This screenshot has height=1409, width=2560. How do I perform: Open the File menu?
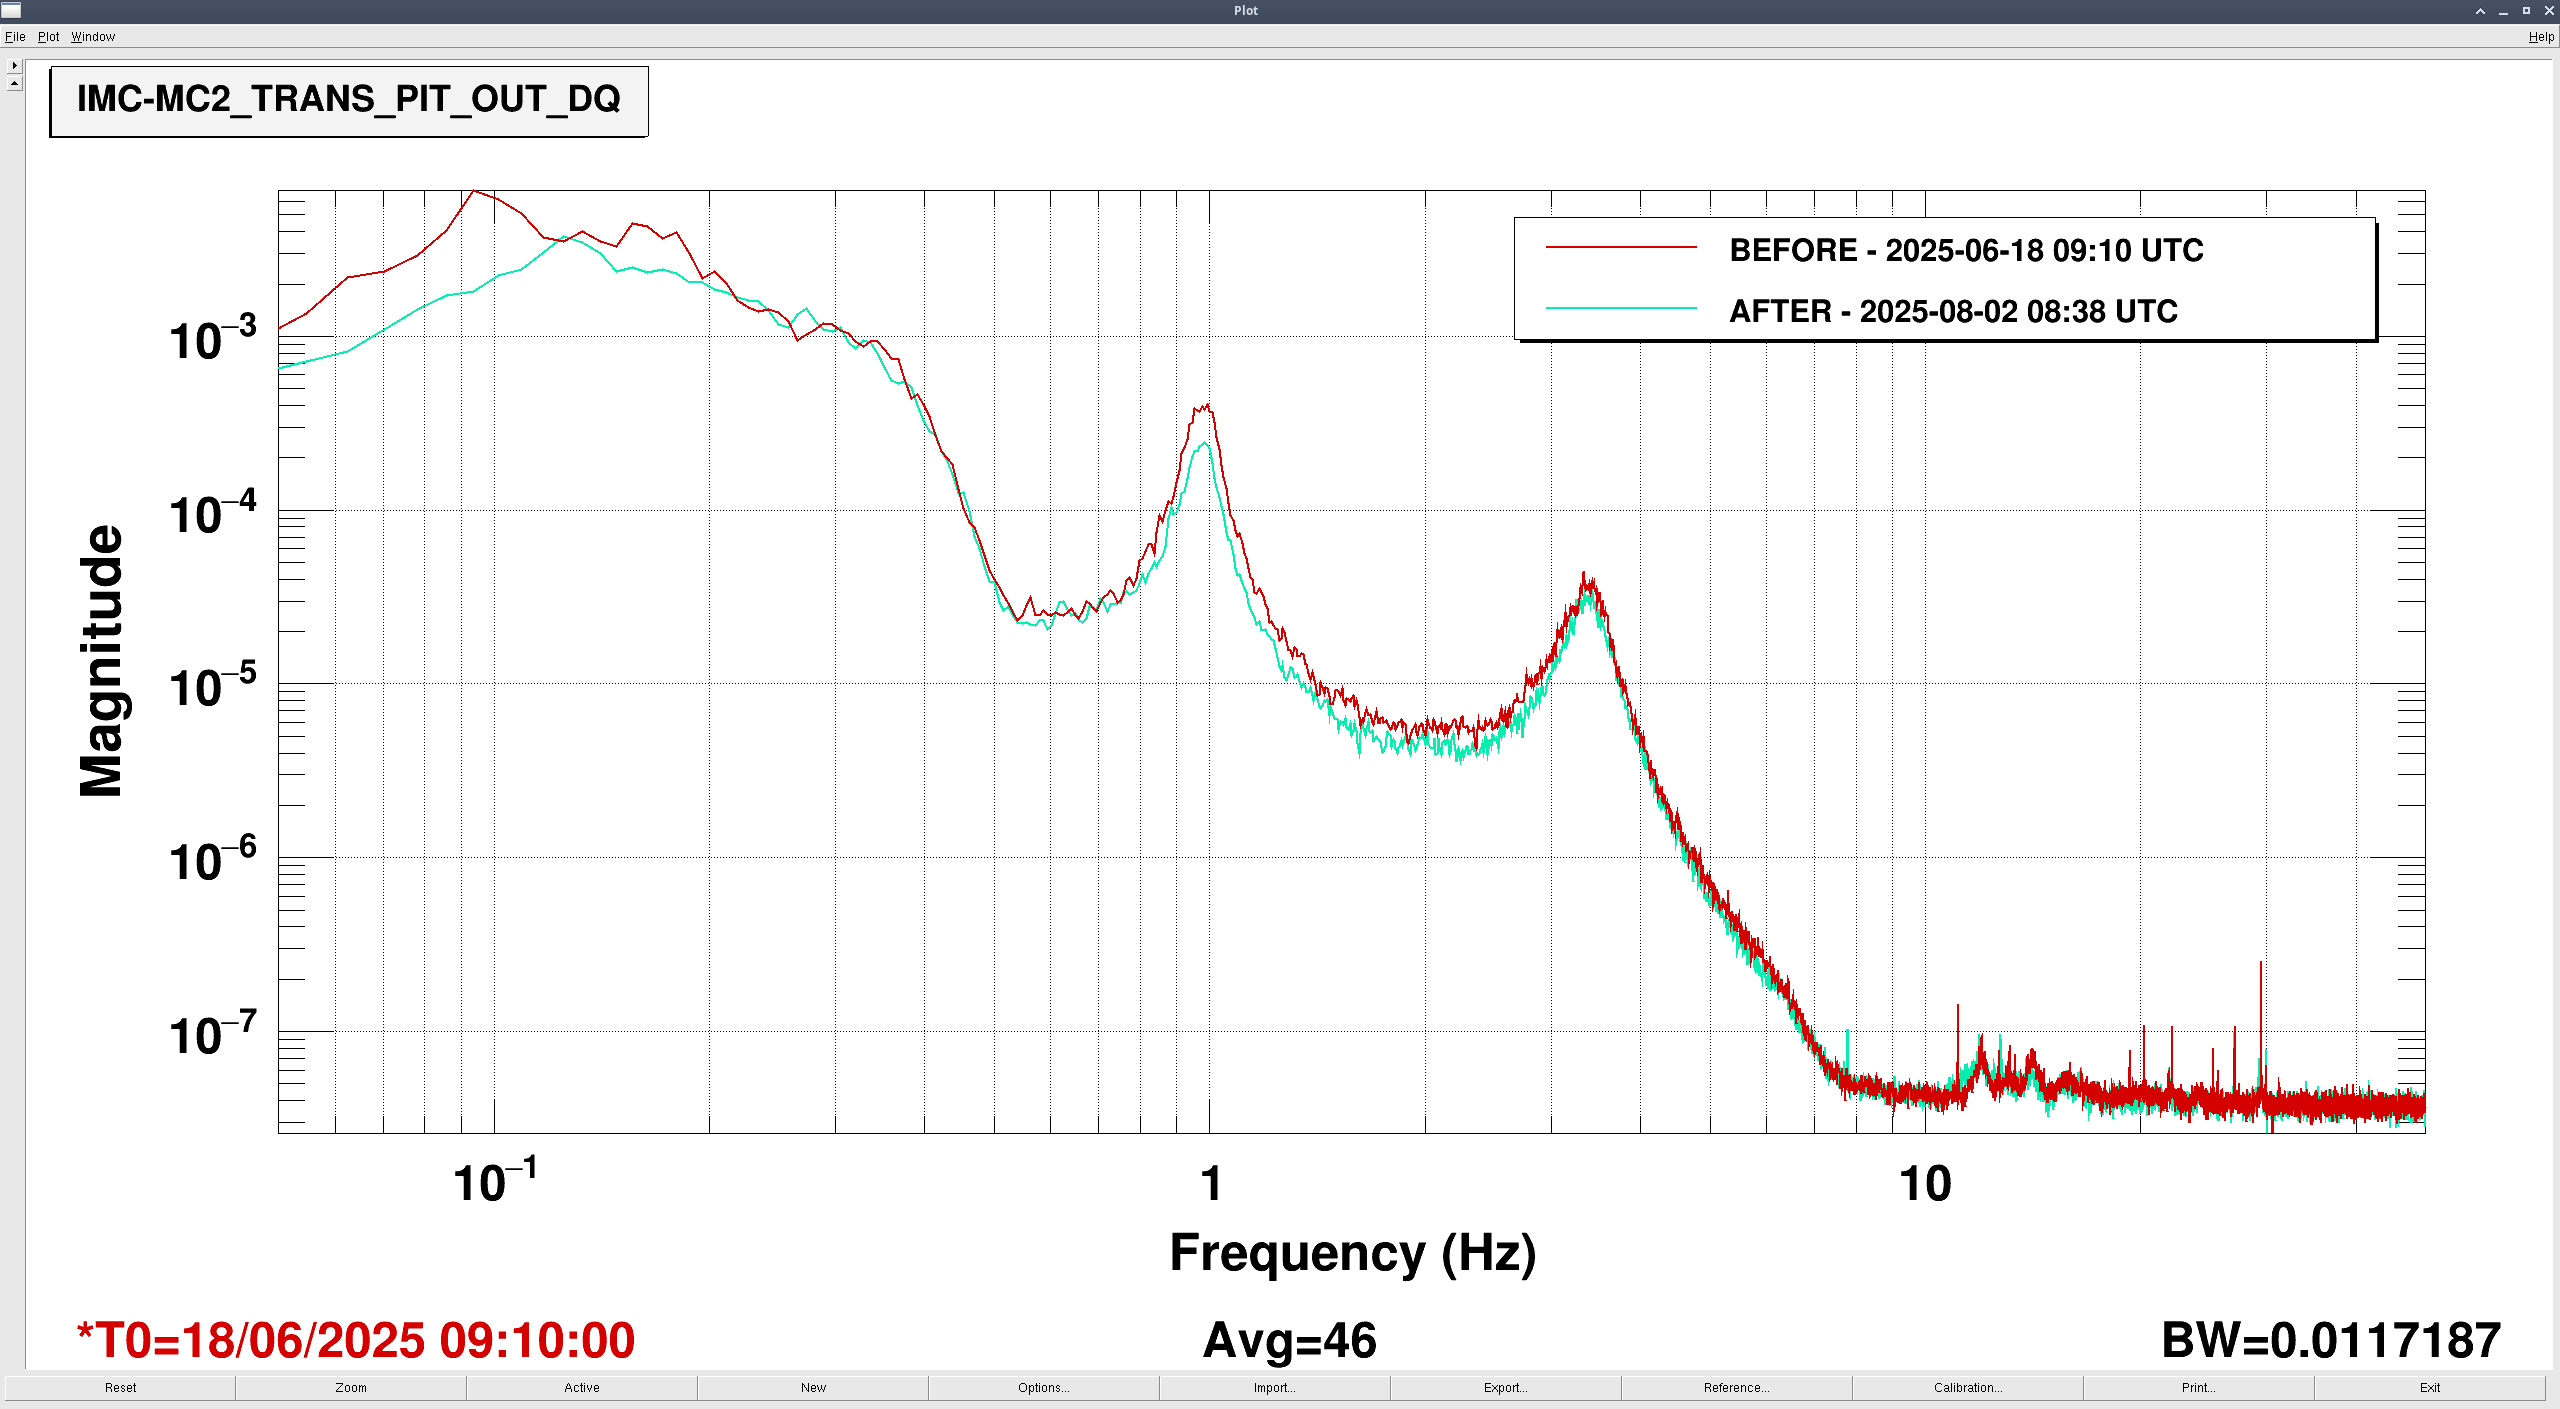pyautogui.click(x=15, y=37)
